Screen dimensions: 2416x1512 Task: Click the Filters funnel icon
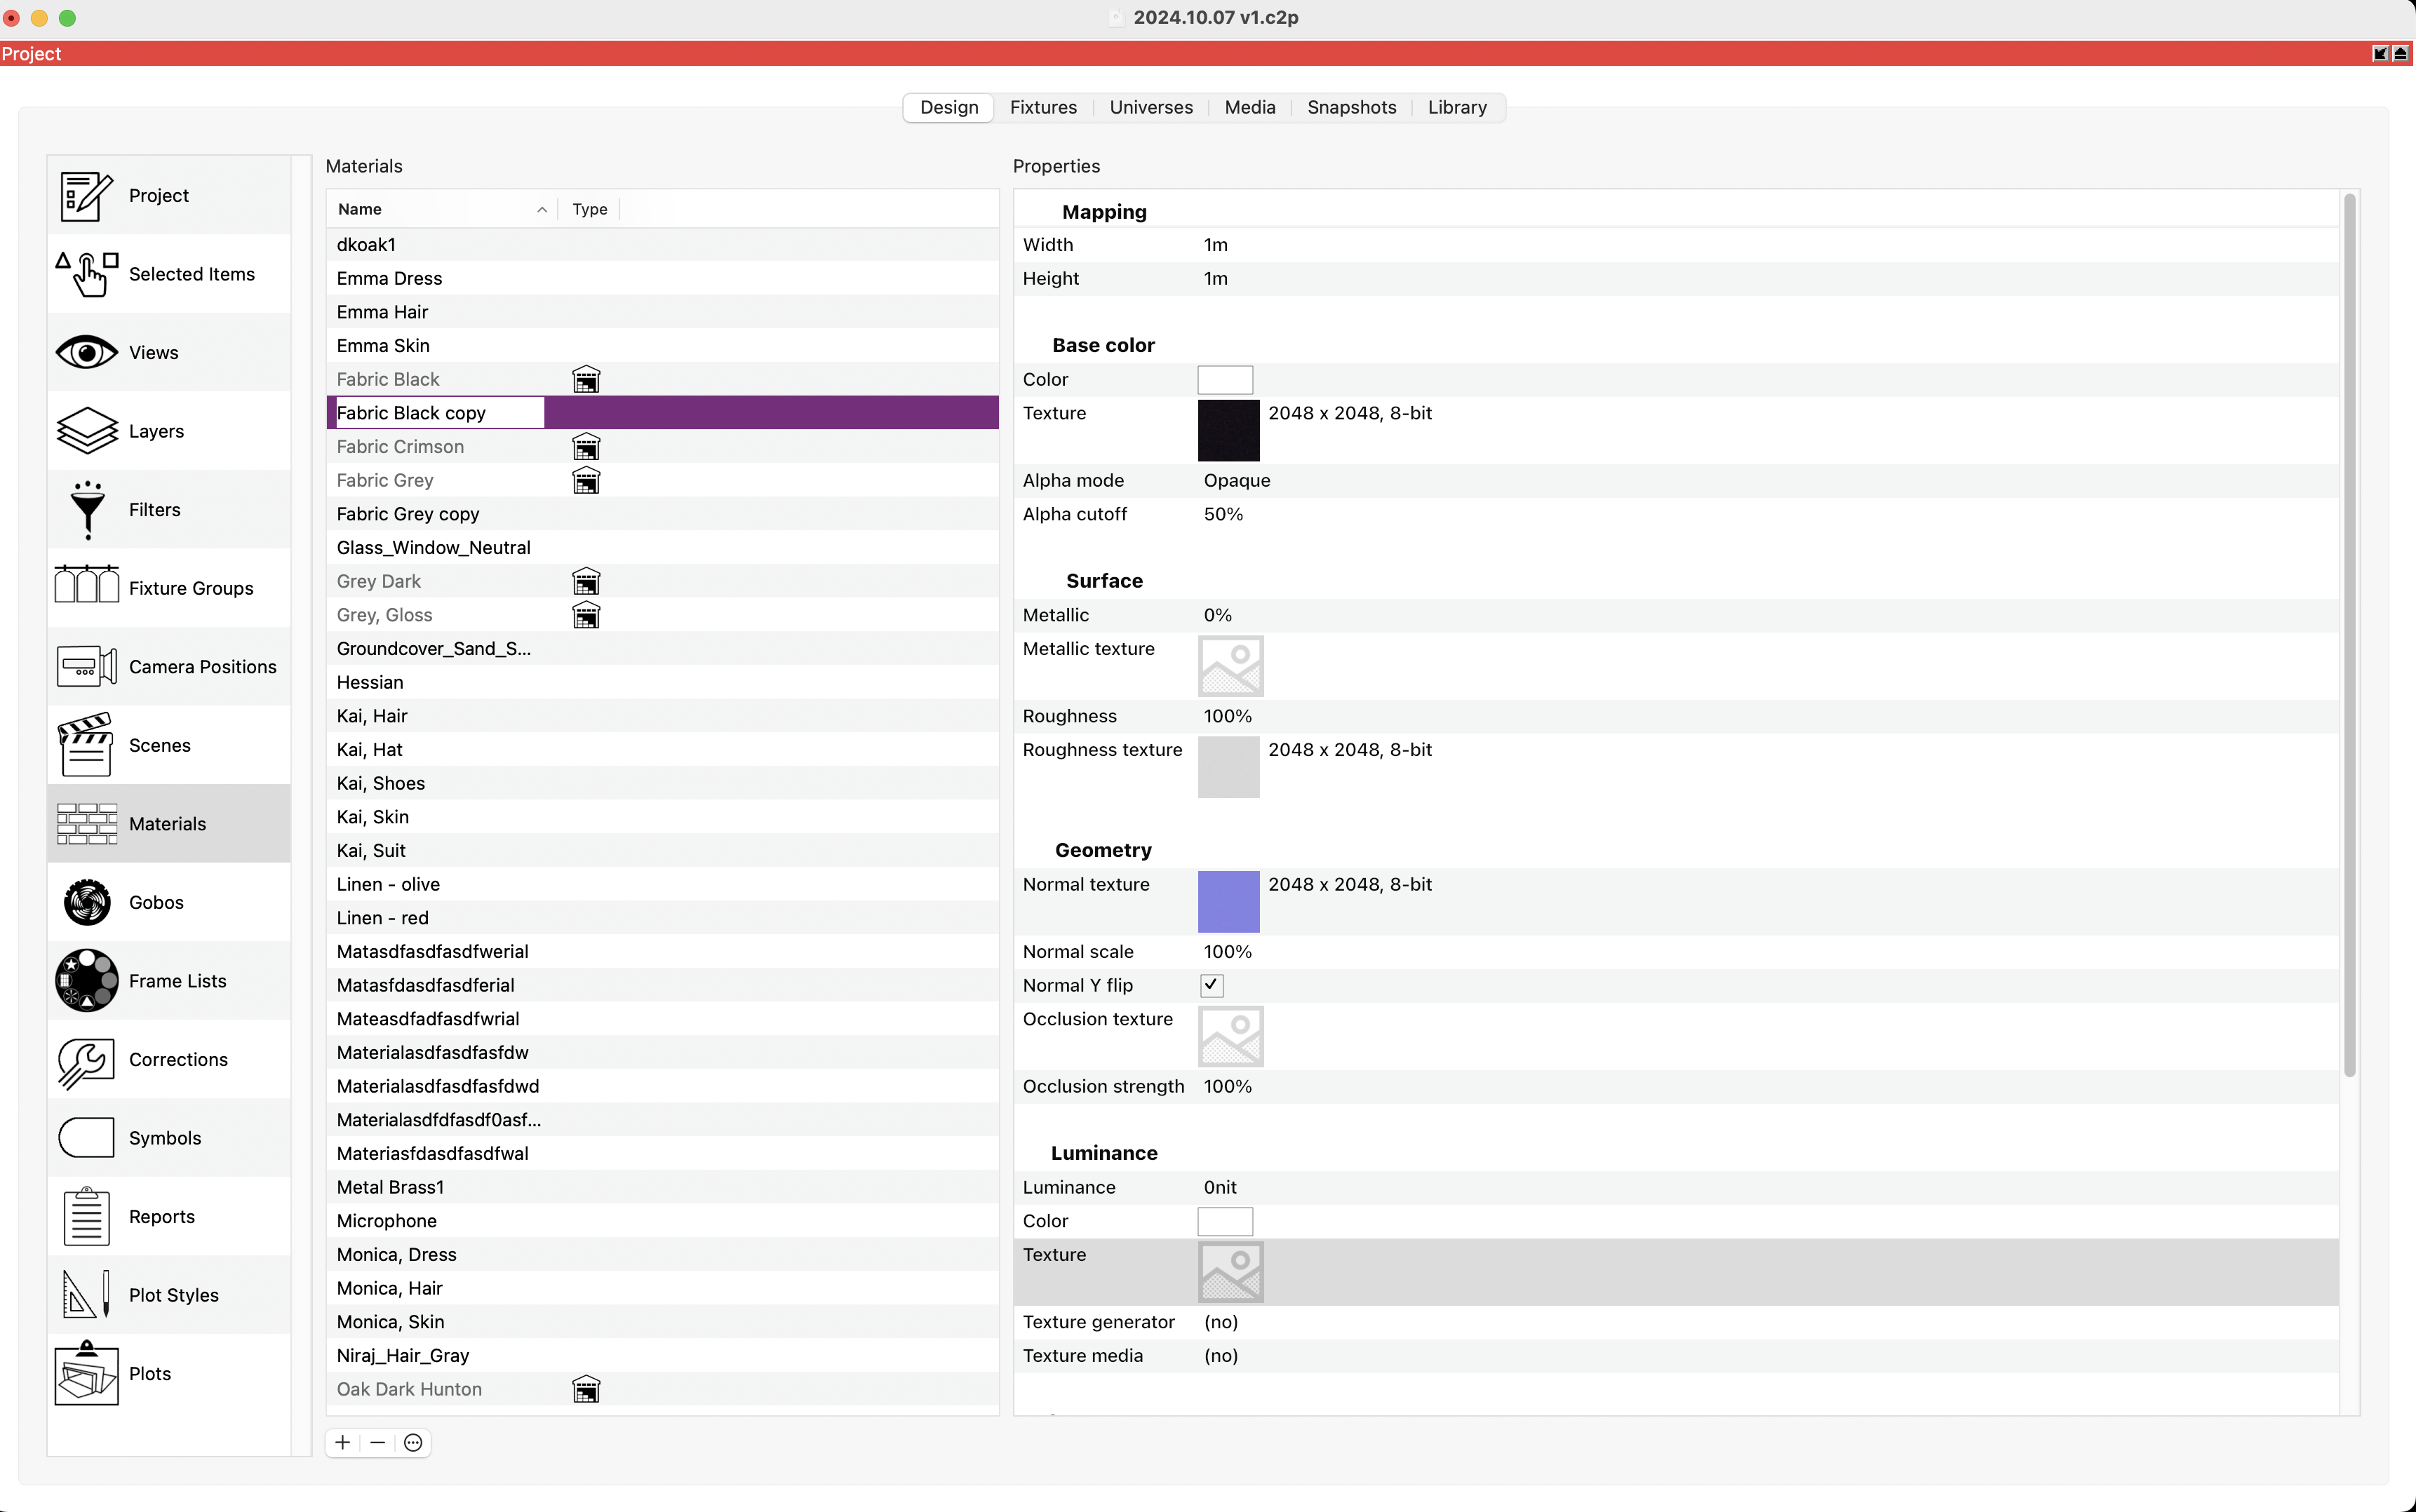87,510
